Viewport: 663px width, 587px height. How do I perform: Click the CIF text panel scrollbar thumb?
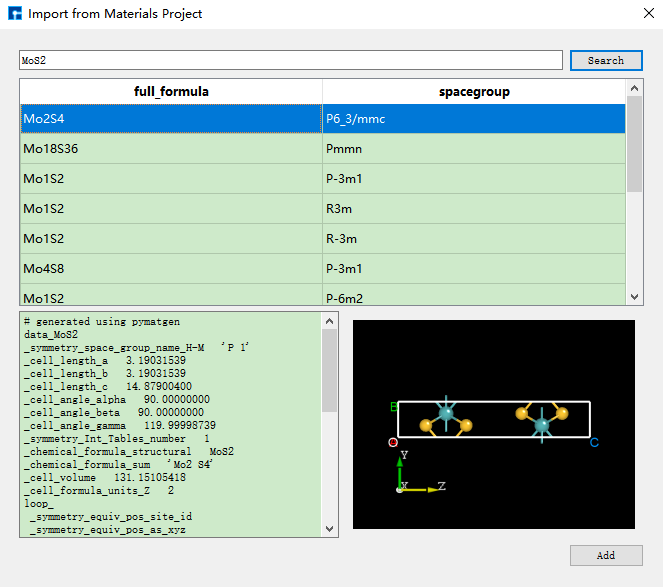click(x=330, y=370)
